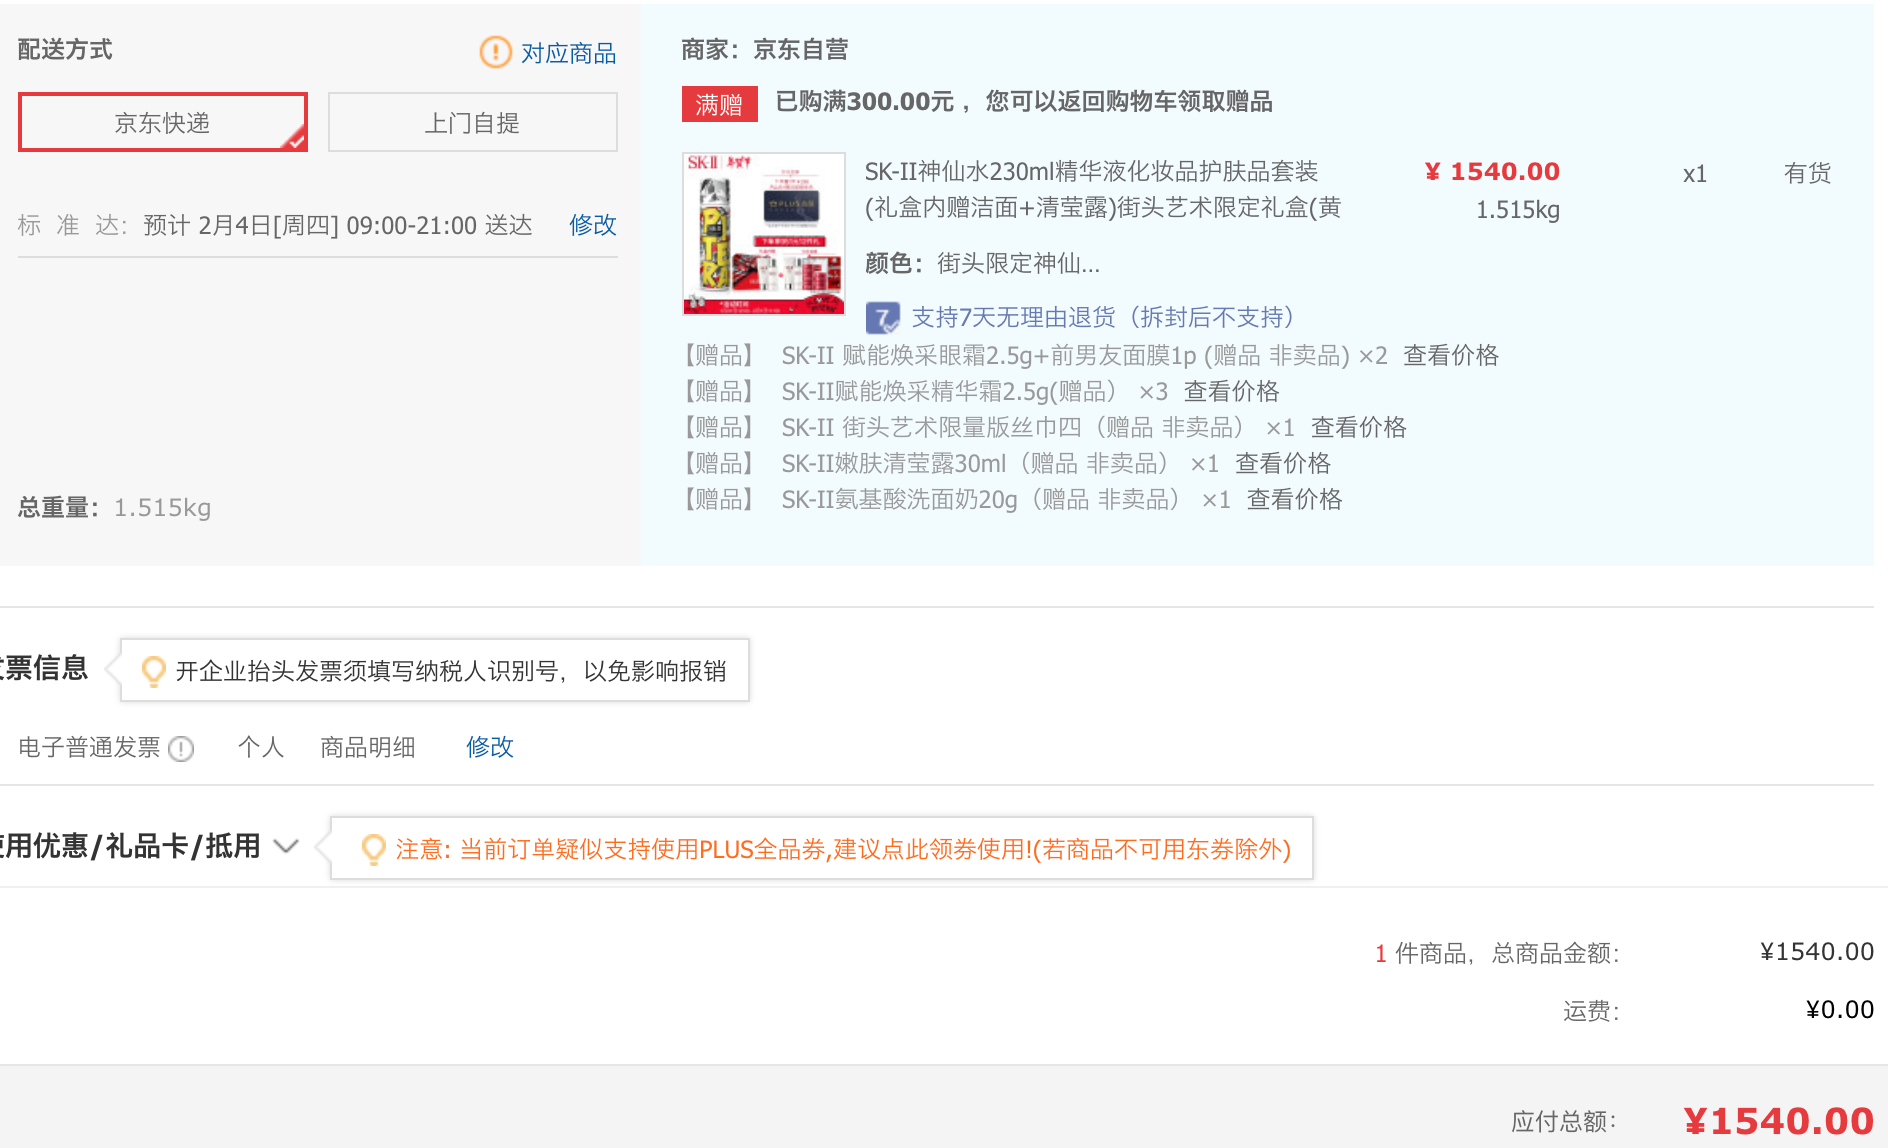Click the info icon next to 电子普通发票

(x=181, y=748)
